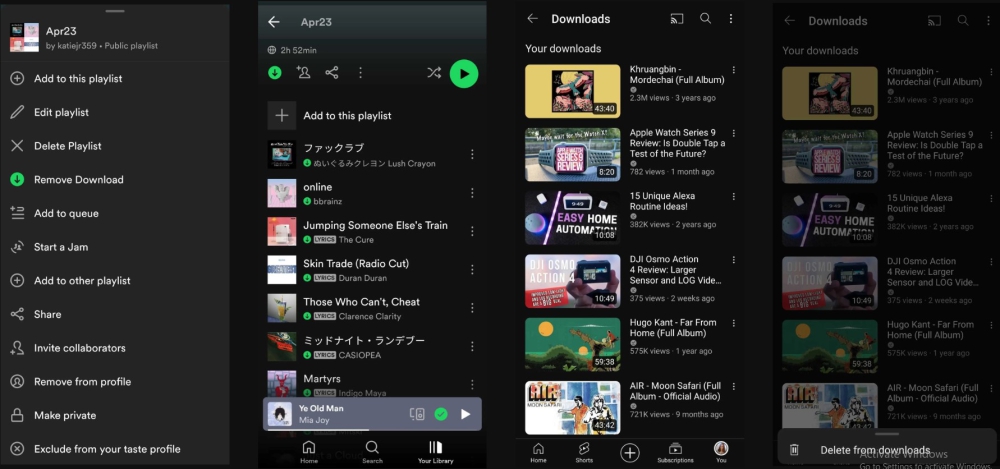Open more options for the track "online"

point(472,193)
